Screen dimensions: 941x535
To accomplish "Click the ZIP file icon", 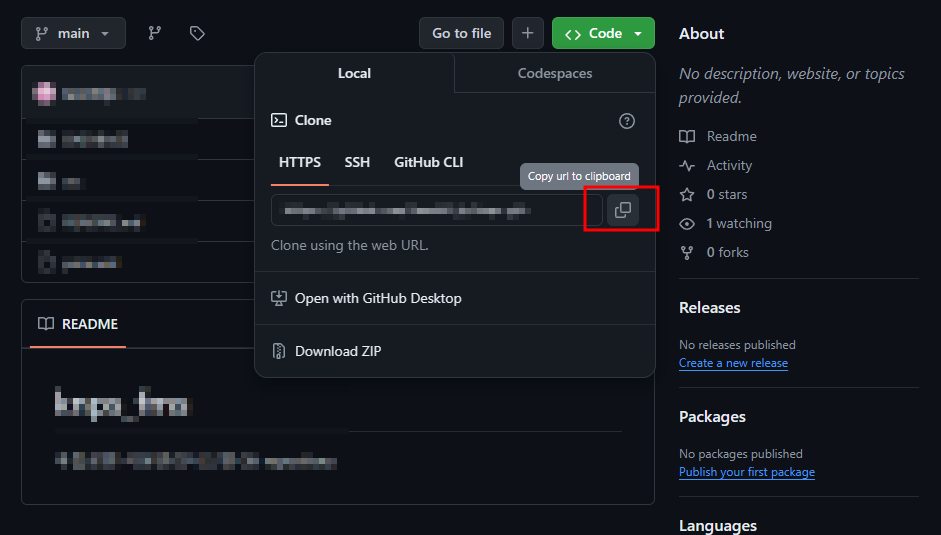I will point(278,351).
